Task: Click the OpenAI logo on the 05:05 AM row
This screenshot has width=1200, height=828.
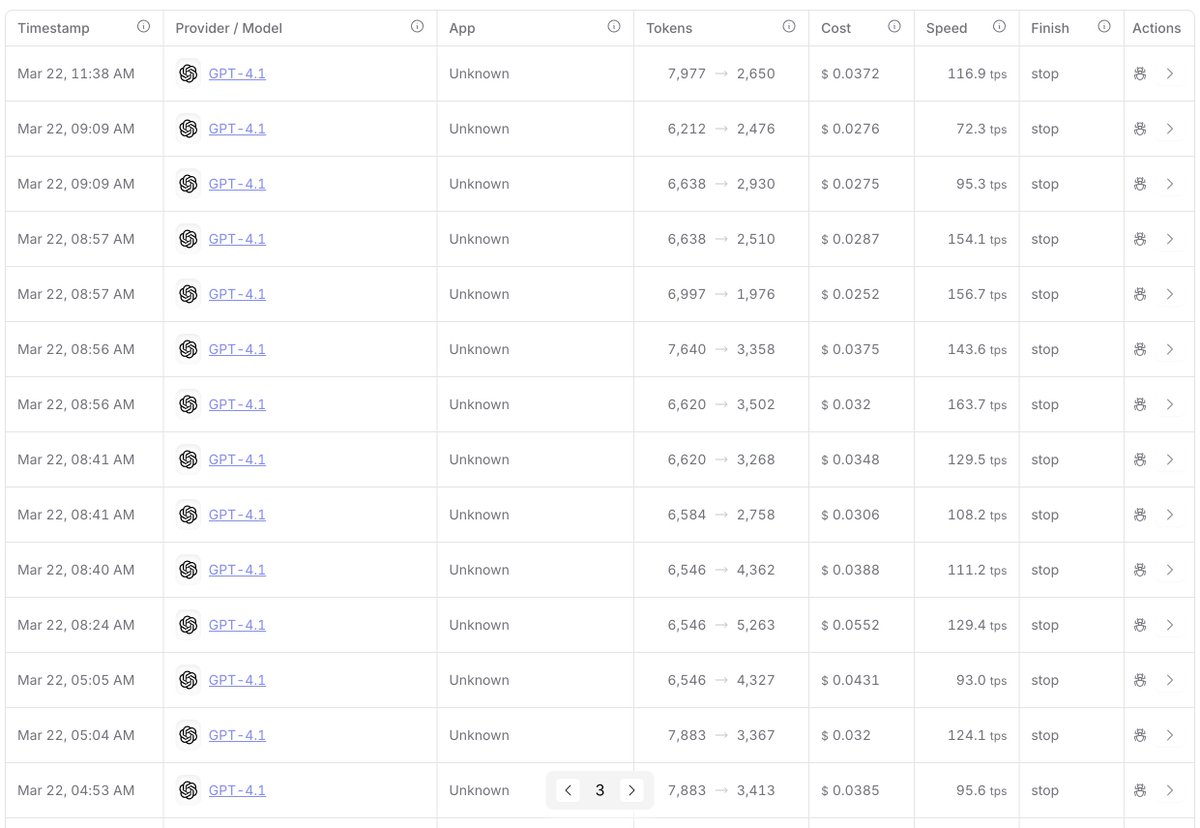Action: [x=188, y=680]
